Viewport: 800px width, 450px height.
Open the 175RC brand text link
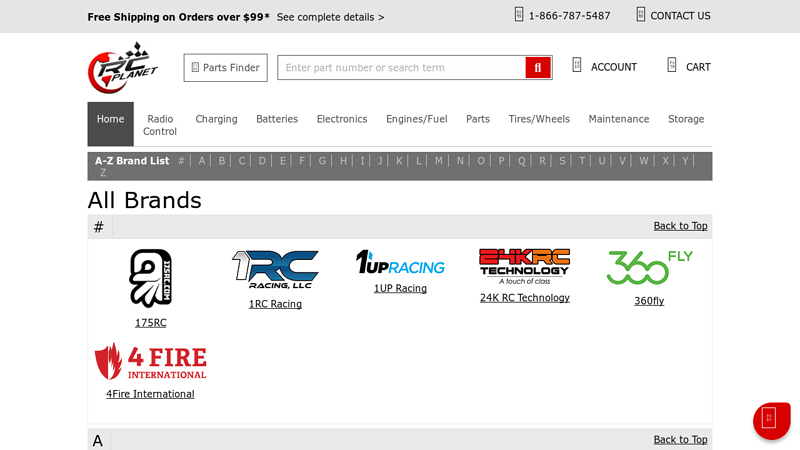151,322
